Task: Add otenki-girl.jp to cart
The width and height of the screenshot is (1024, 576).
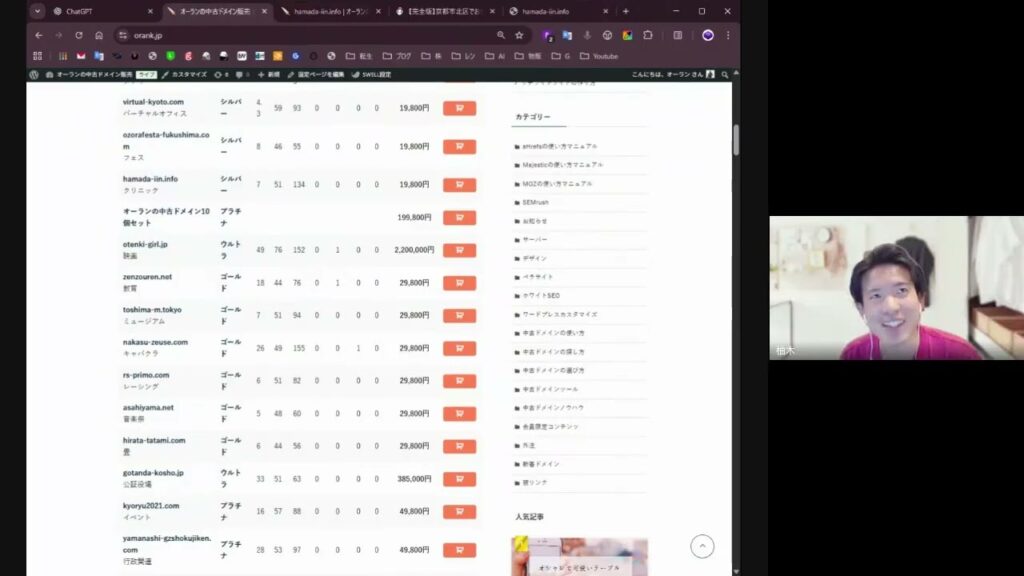Action: pyautogui.click(x=459, y=250)
